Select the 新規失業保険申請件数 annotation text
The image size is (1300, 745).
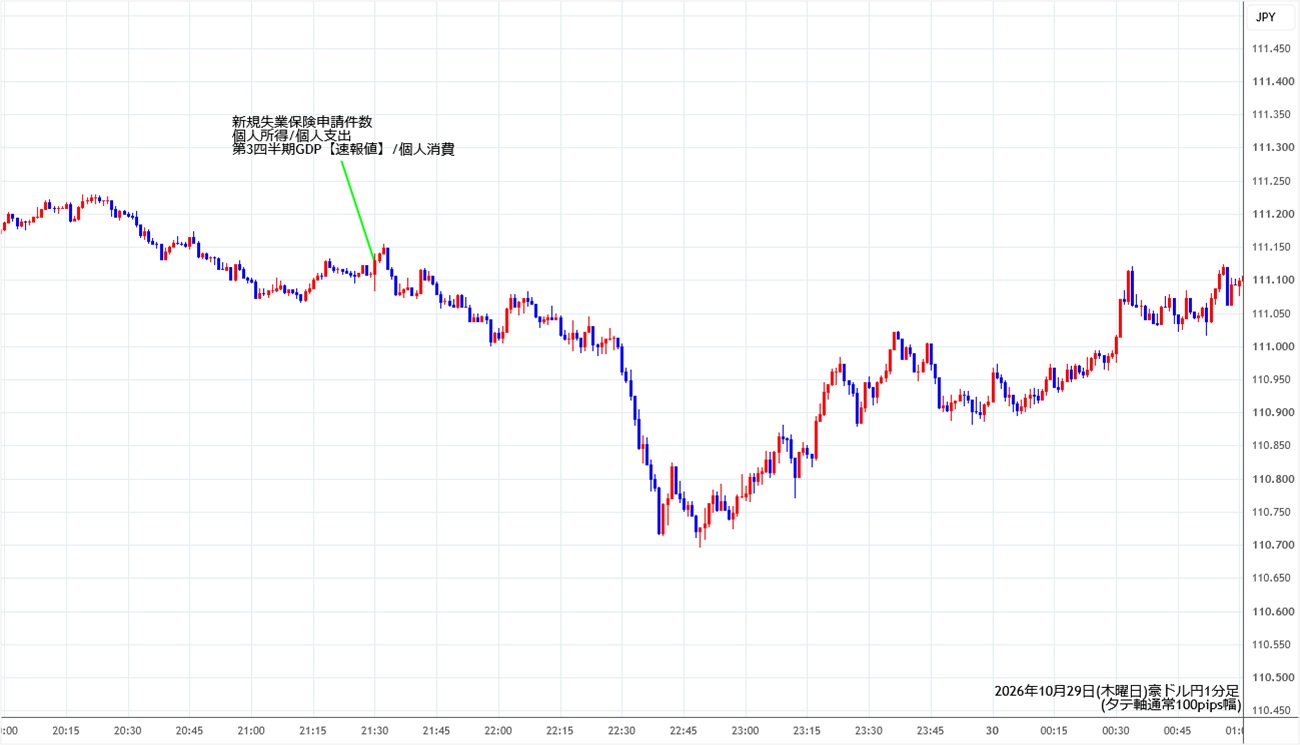coord(302,122)
